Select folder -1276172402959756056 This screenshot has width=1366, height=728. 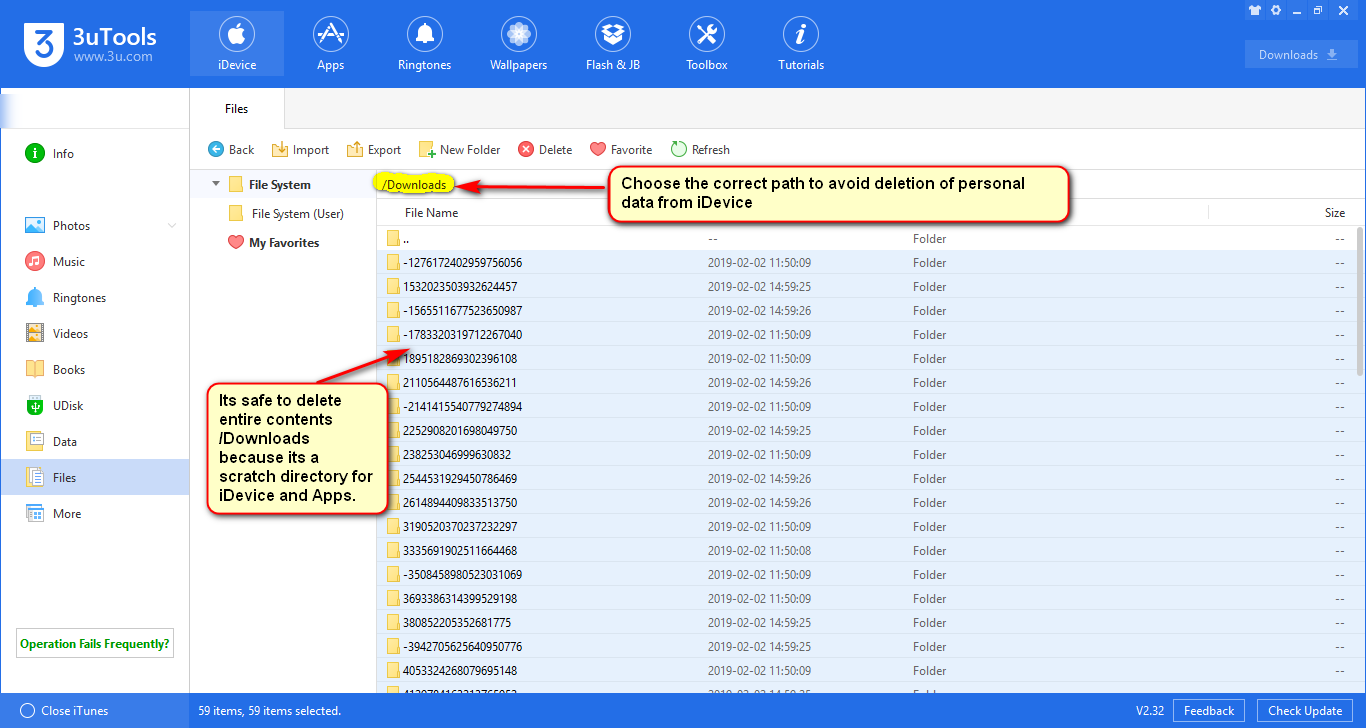click(866, 263)
